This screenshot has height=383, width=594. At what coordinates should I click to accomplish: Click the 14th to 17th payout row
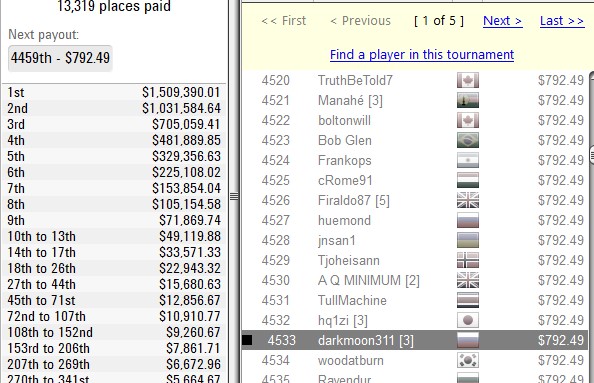[x=114, y=252]
